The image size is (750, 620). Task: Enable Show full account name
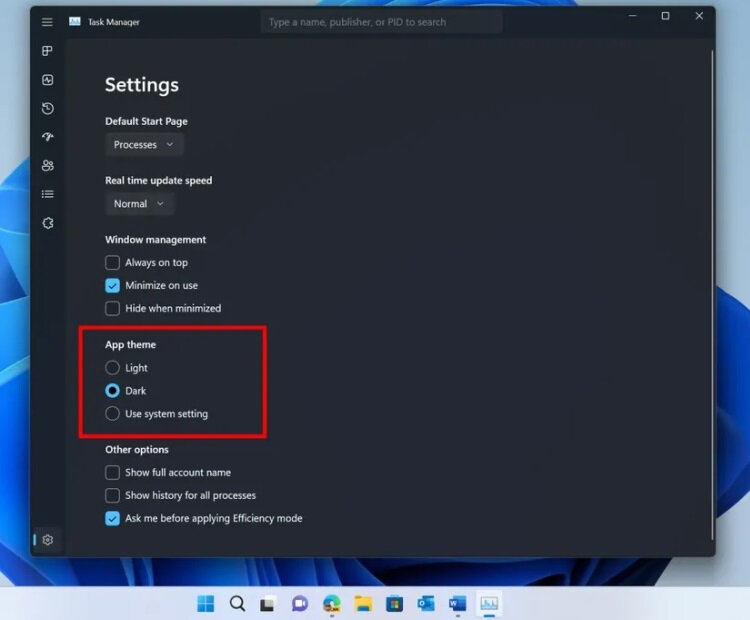click(112, 473)
